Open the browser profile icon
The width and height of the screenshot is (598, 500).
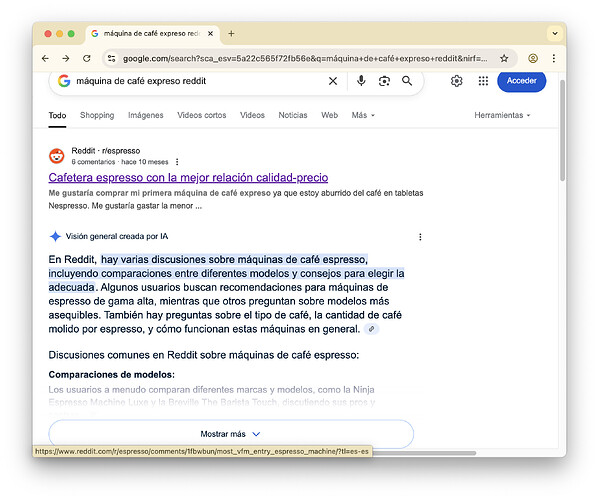point(533,58)
